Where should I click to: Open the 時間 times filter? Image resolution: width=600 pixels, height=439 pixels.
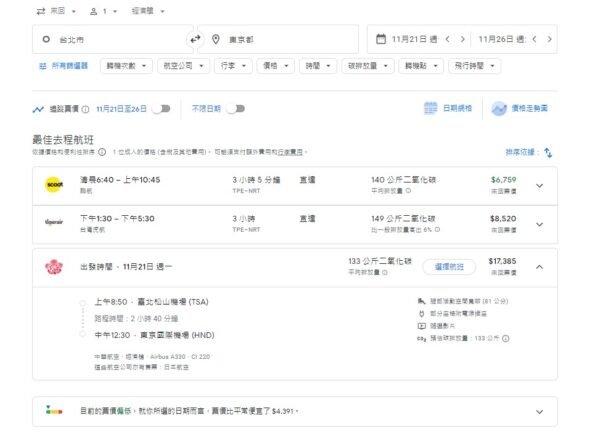(318, 66)
